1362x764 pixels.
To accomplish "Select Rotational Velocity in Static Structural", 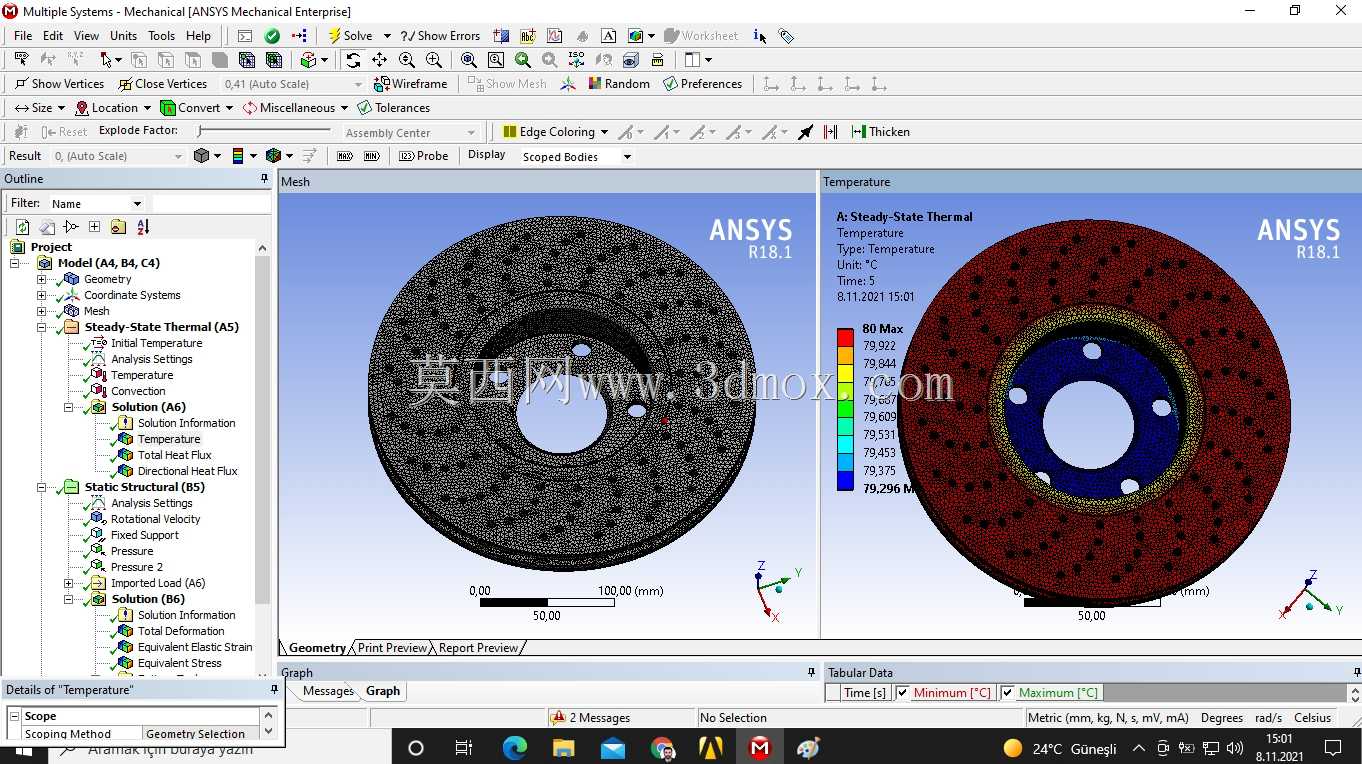I will [156, 519].
